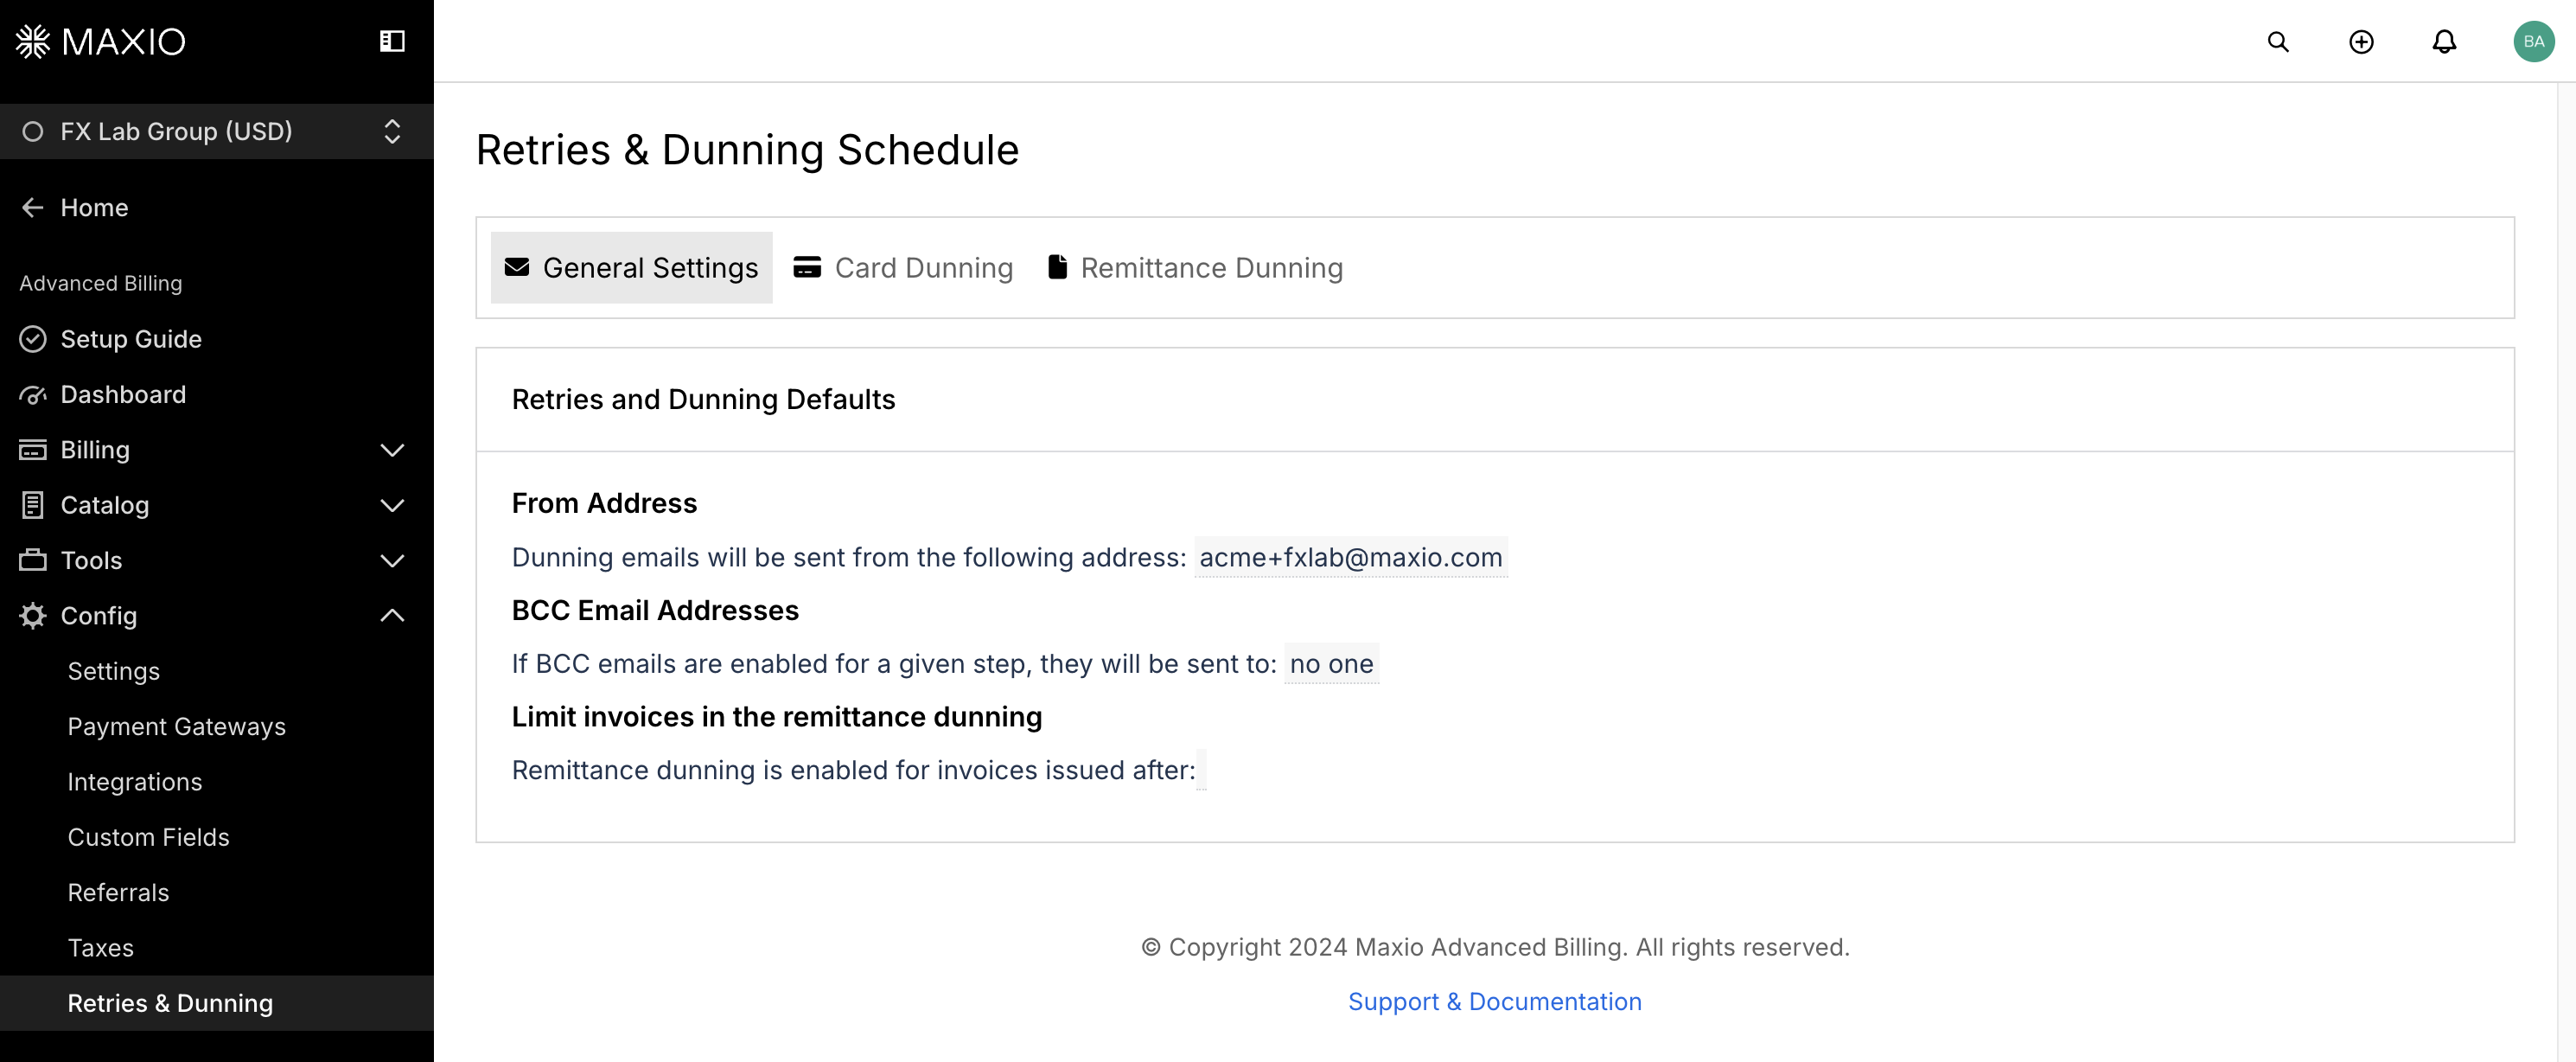Click the 'Advanced Billing' section label
The width and height of the screenshot is (2576, 1062).
100,283
